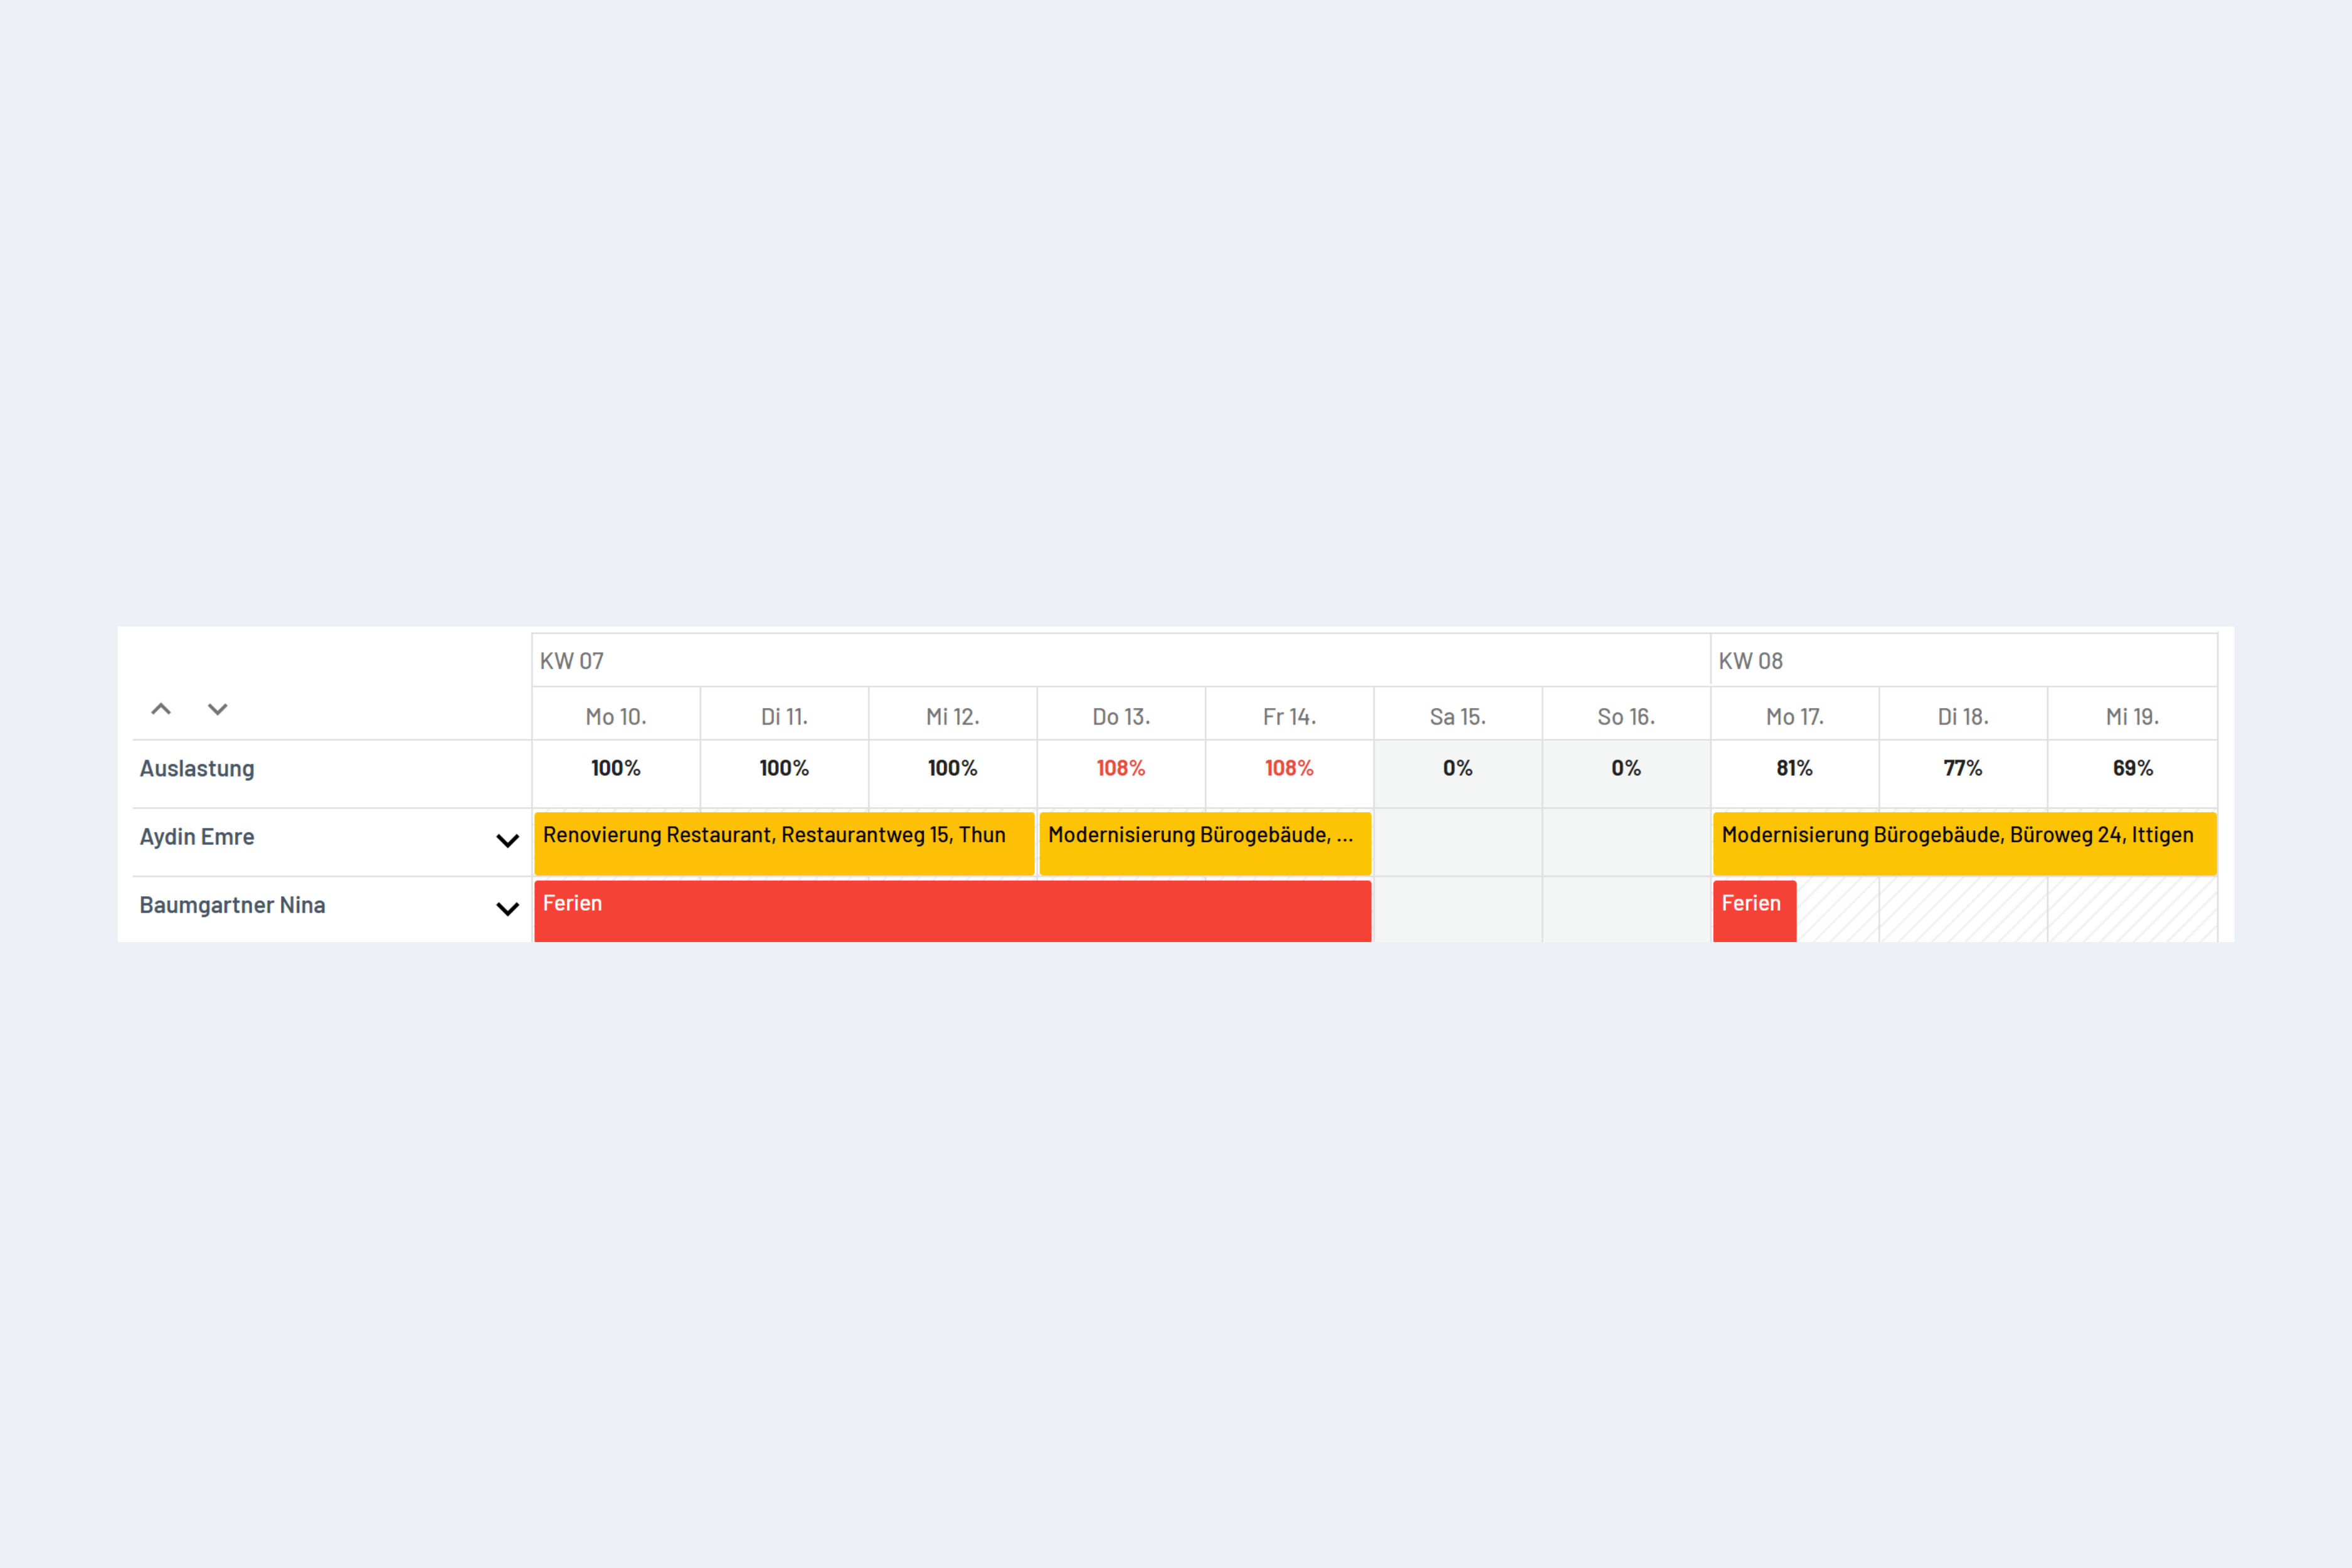The image size is (2352, 1568).
Task: Select the 0% value on Sa 15.
Action: coord(1457,768)
